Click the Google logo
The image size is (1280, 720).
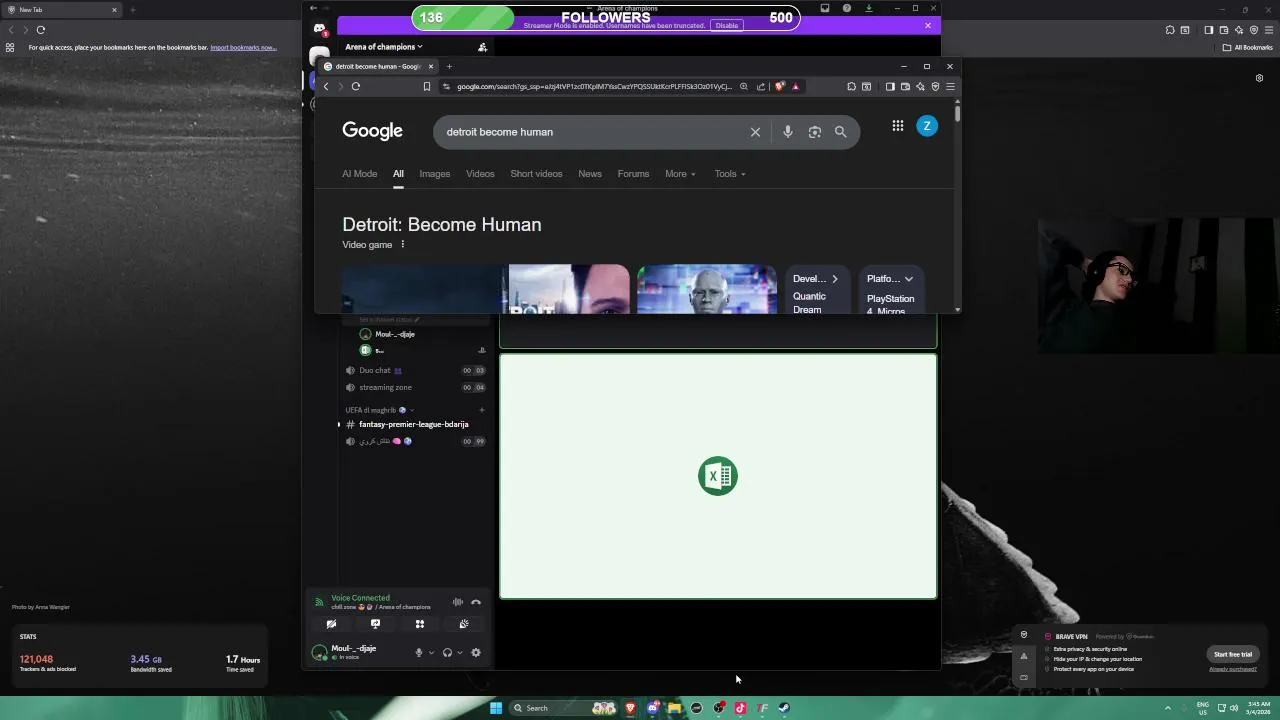pyautogui.click(x=372, y=131)
